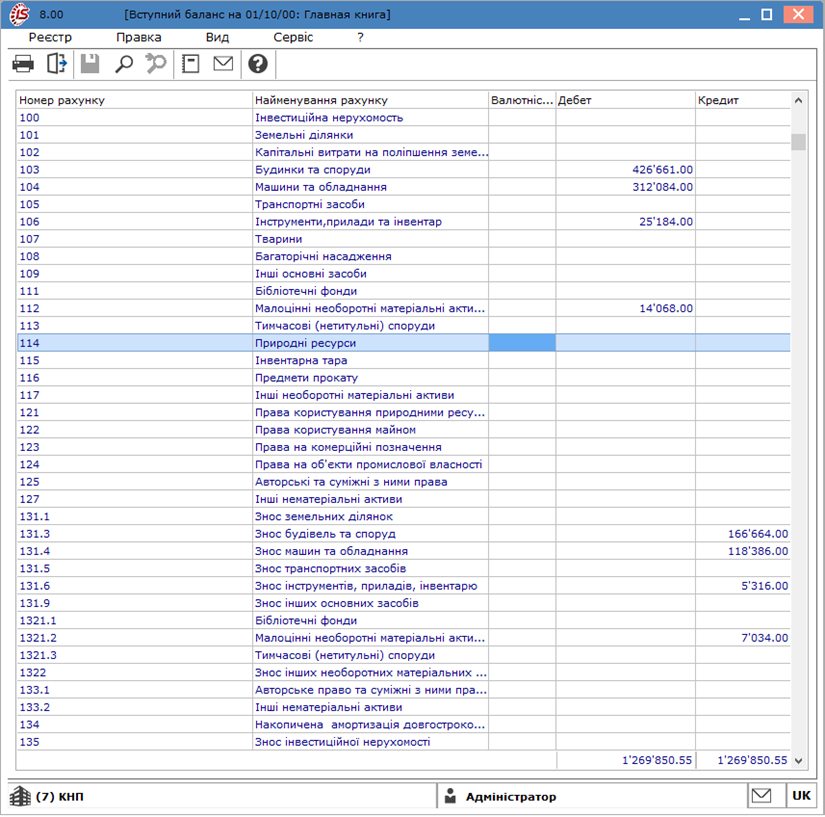Select account 115 Інвентарна тара
This screenshot has width=825, height=817.
pyautogui.click(x=404, y=360)
